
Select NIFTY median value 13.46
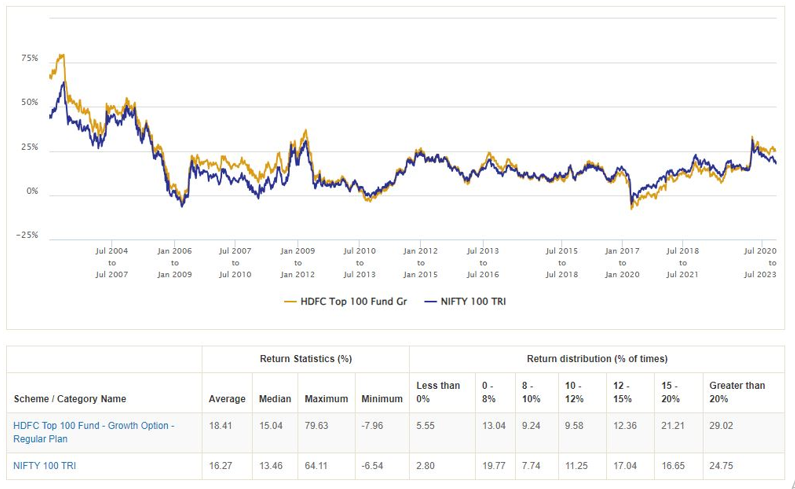[271, 466]
